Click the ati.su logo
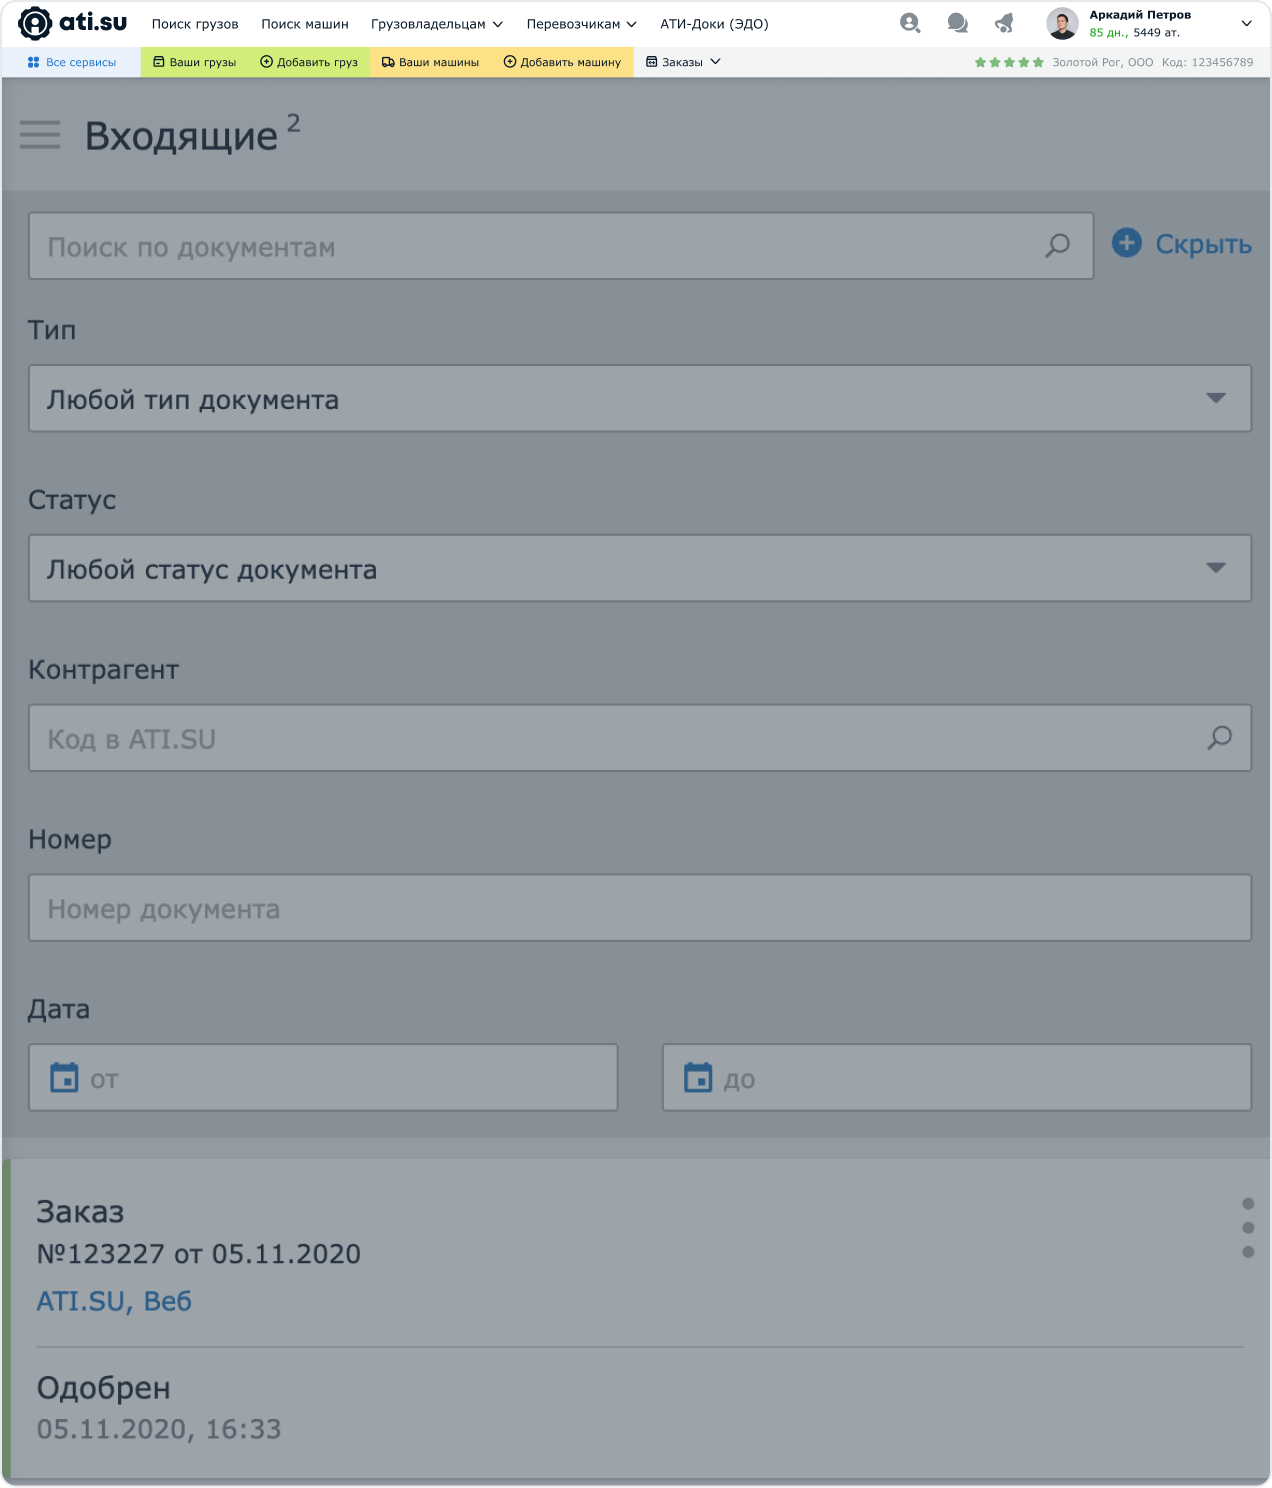The image size is (1272, 1488). tap(73, 23)
